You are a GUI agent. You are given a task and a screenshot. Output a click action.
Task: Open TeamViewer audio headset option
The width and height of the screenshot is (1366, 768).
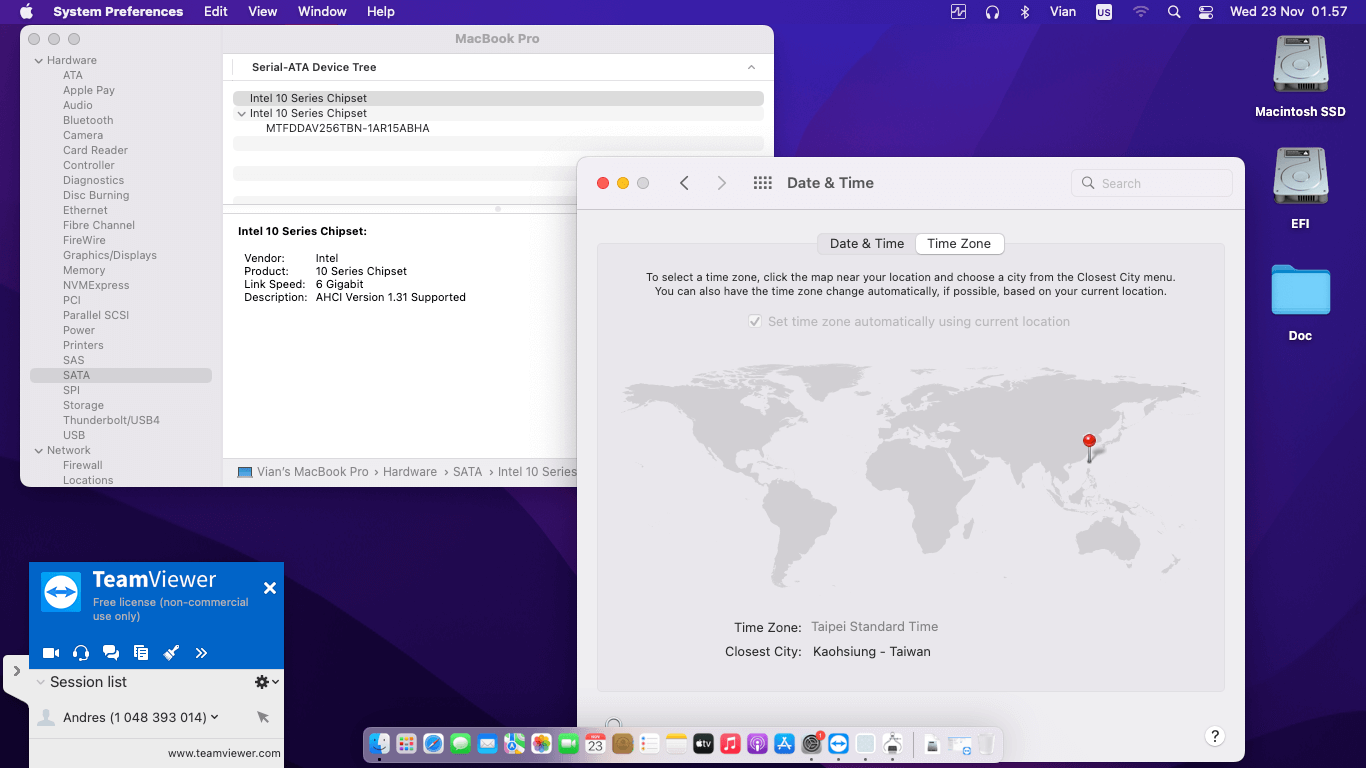[81, 653]
